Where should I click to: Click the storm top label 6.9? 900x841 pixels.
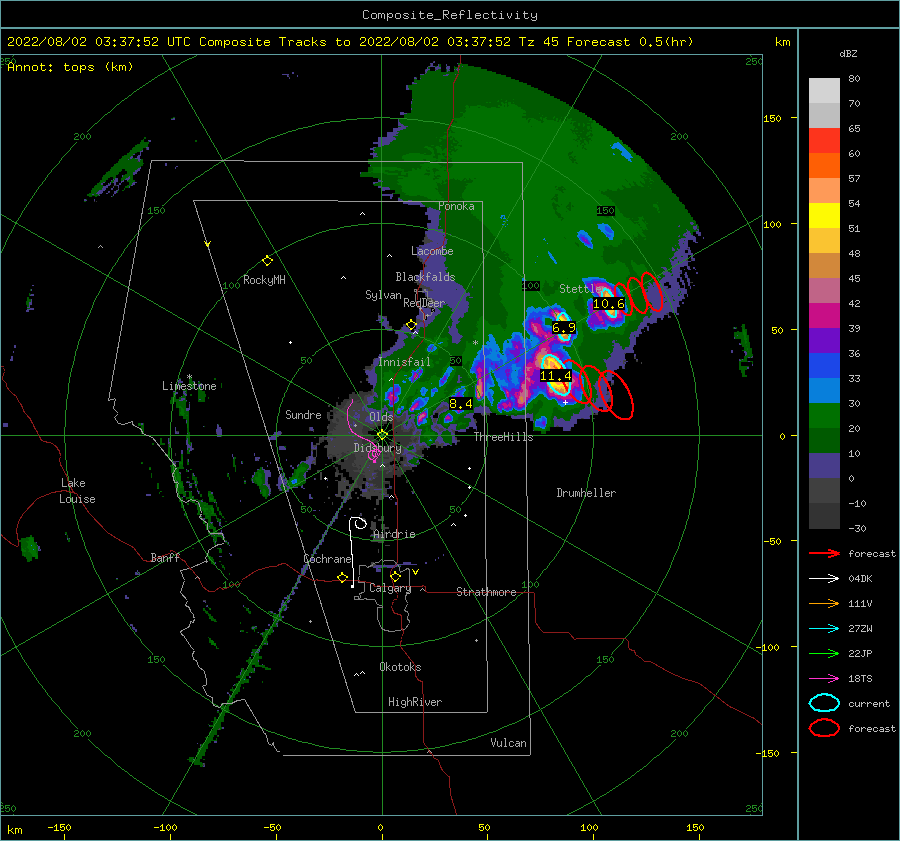click(564, 328)
